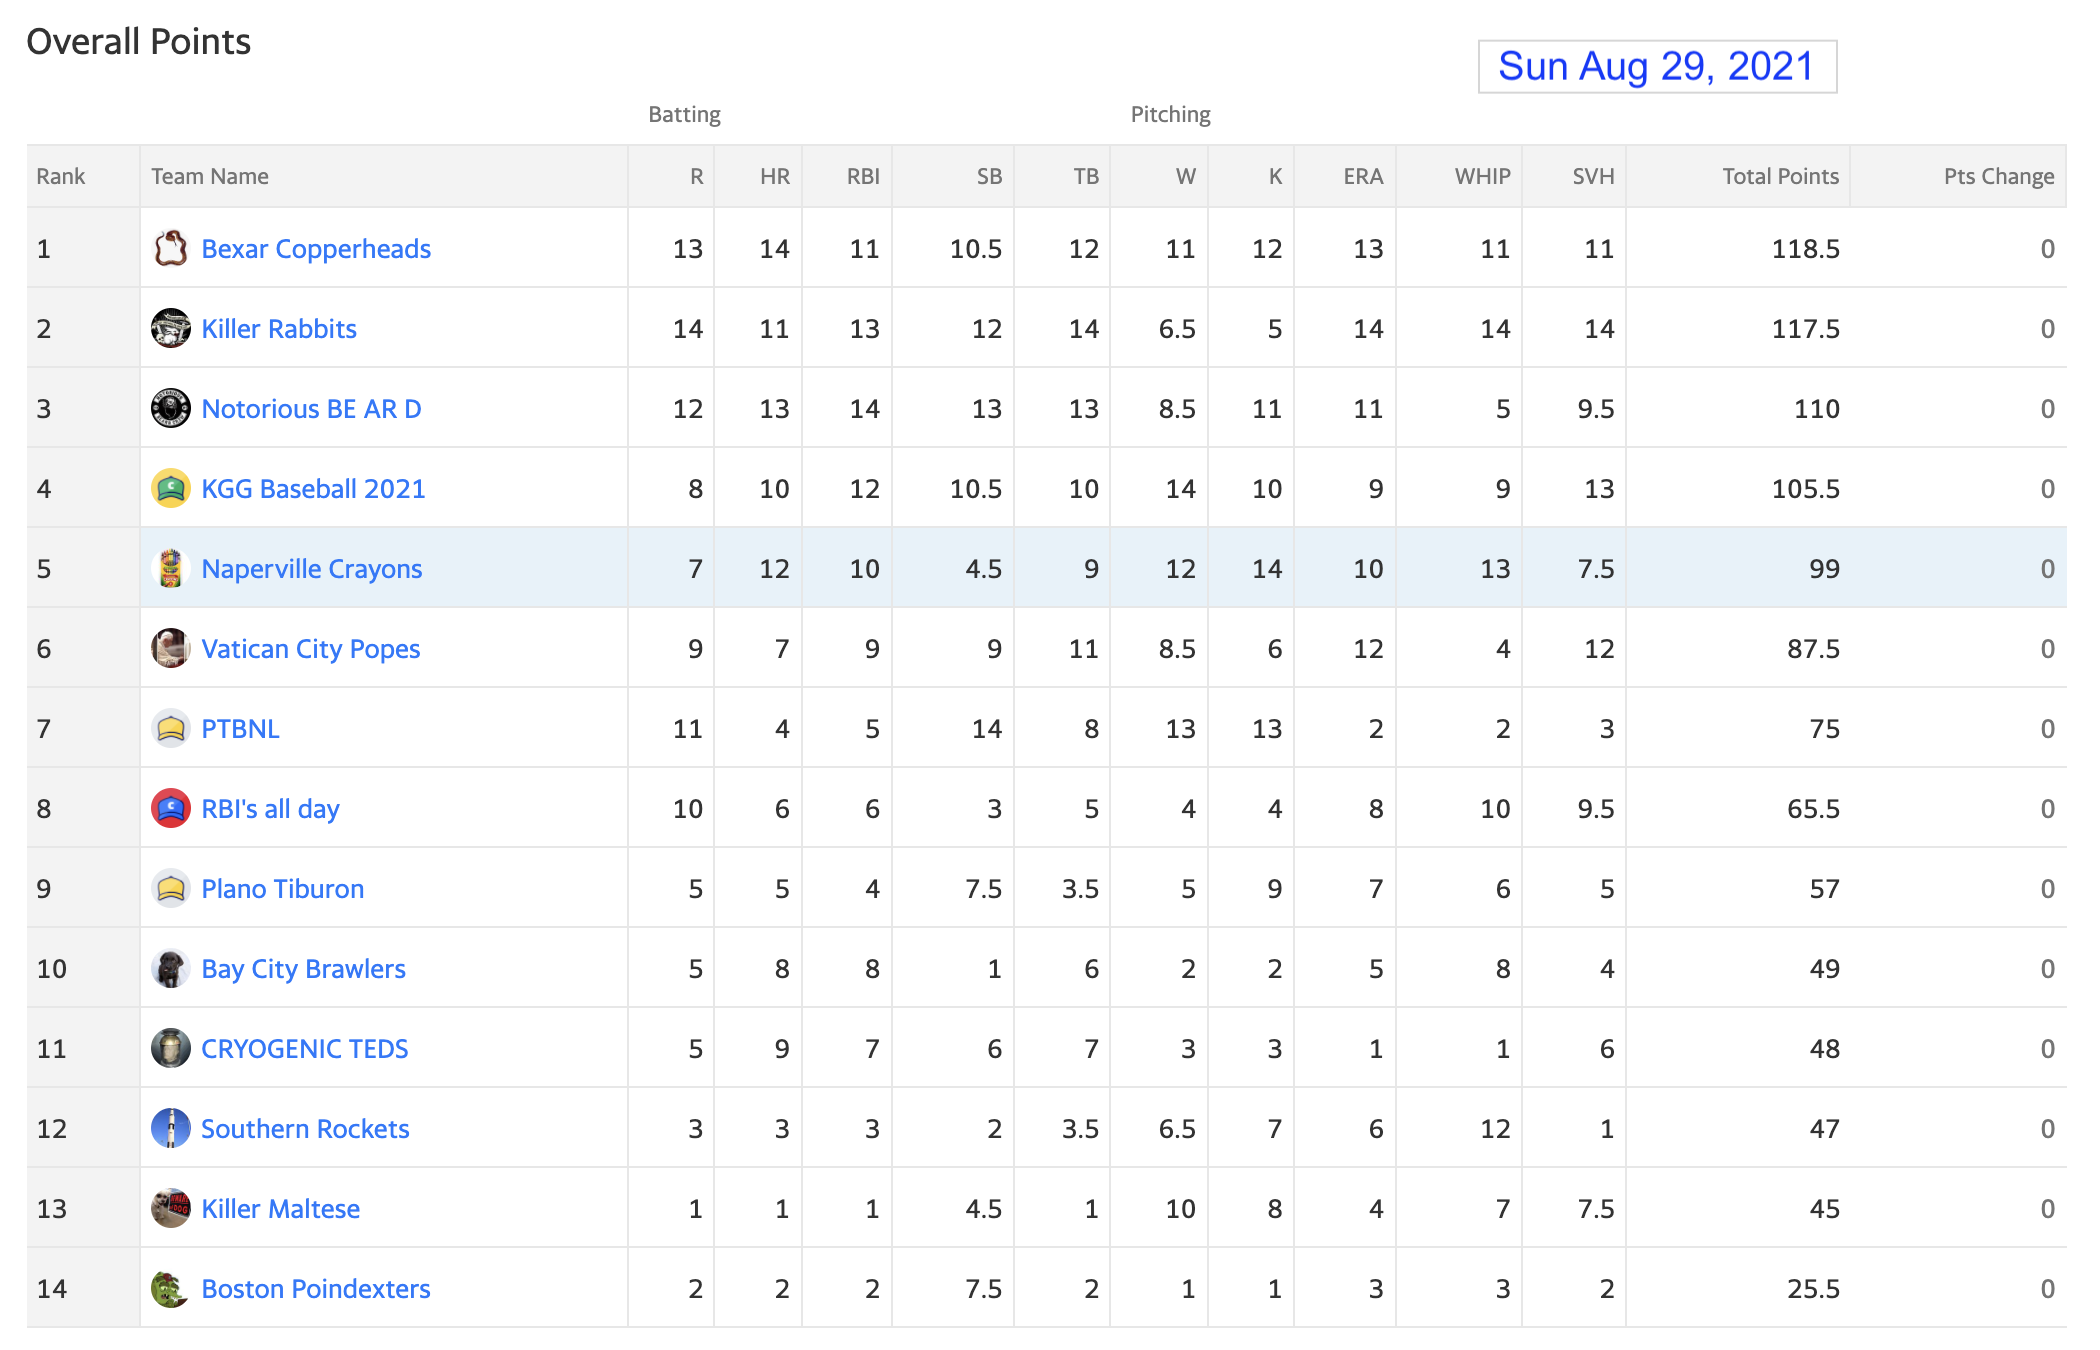Viewport: 2100px width, 1350px height.
Task: Click the Notorious BE AR D logo
Action: 171,408
